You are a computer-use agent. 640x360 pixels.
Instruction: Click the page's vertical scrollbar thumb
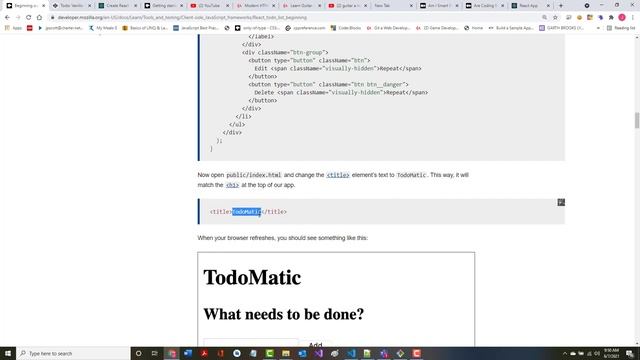click(637, 120)
